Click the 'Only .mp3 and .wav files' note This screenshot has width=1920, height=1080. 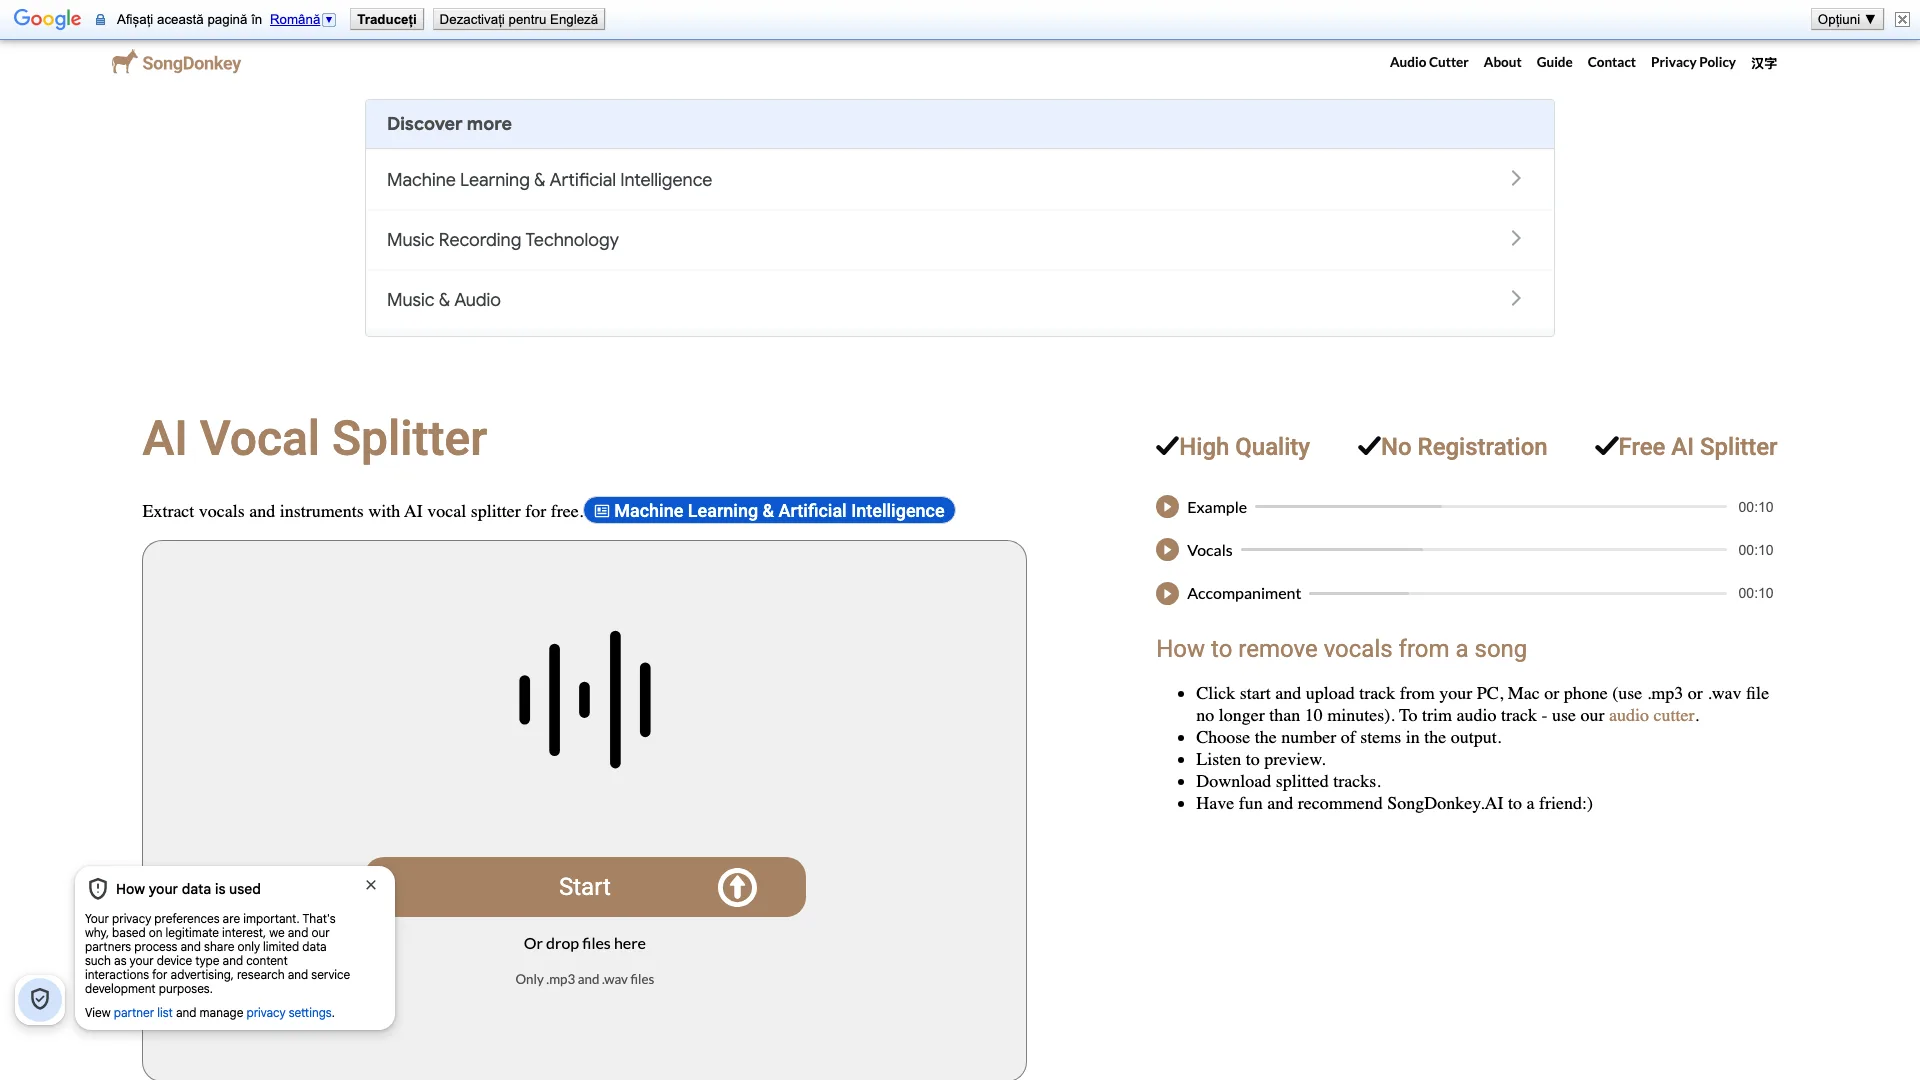pyautogui.click(x=585, y=979)
